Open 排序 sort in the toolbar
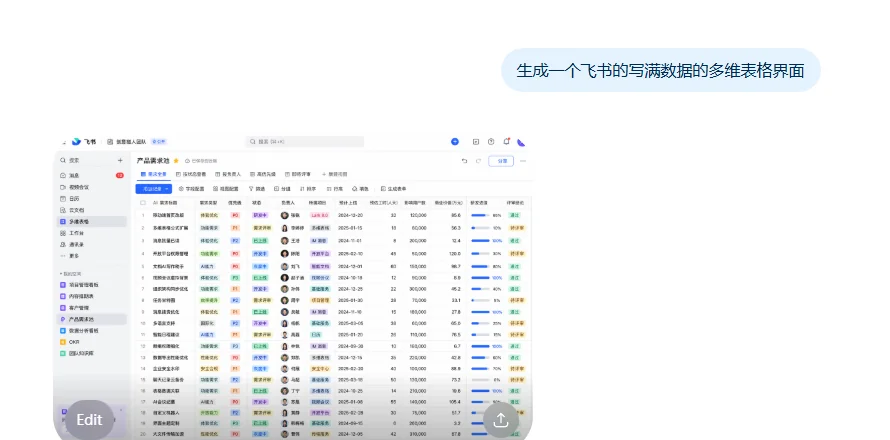The height and width of the screenshot is (440, 890). coord(308,188)
